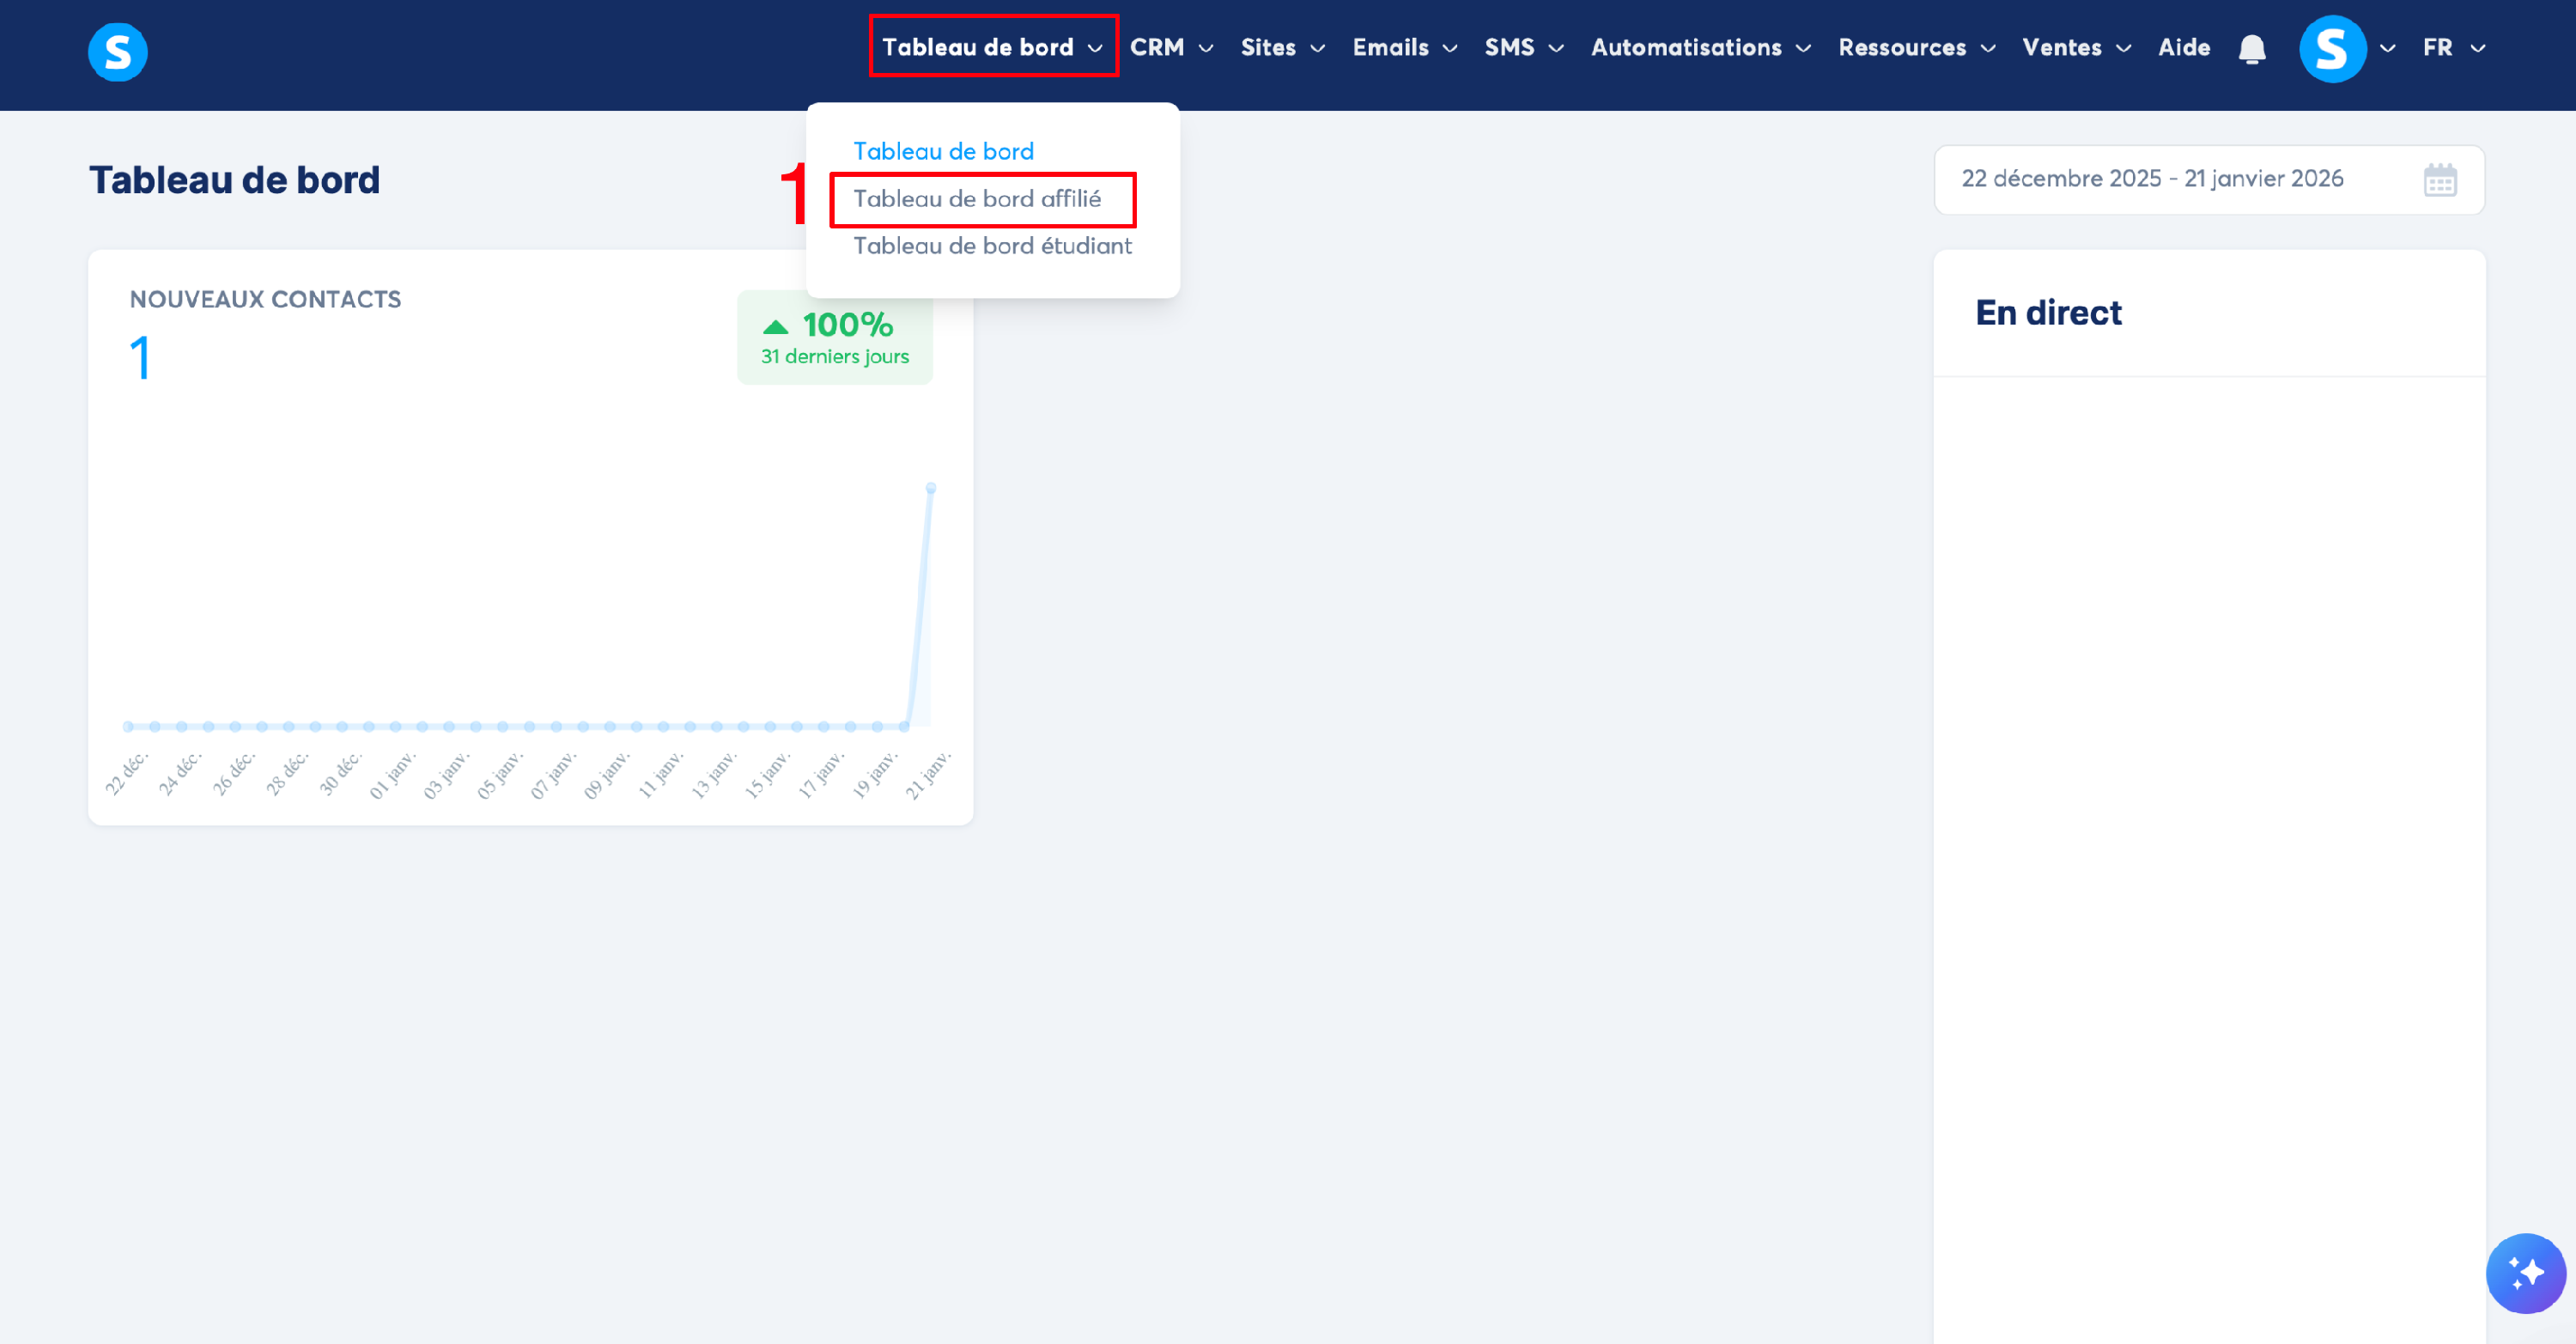Click the 21 janv. data point on chart

click(930, 488)
